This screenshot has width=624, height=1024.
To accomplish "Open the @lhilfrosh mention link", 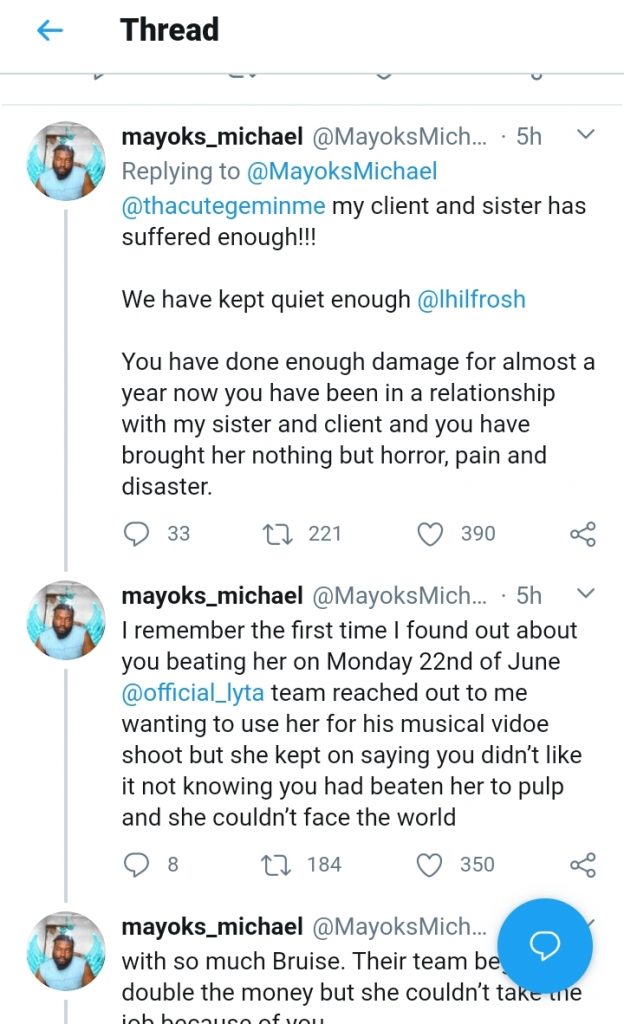I will point(471,299).
